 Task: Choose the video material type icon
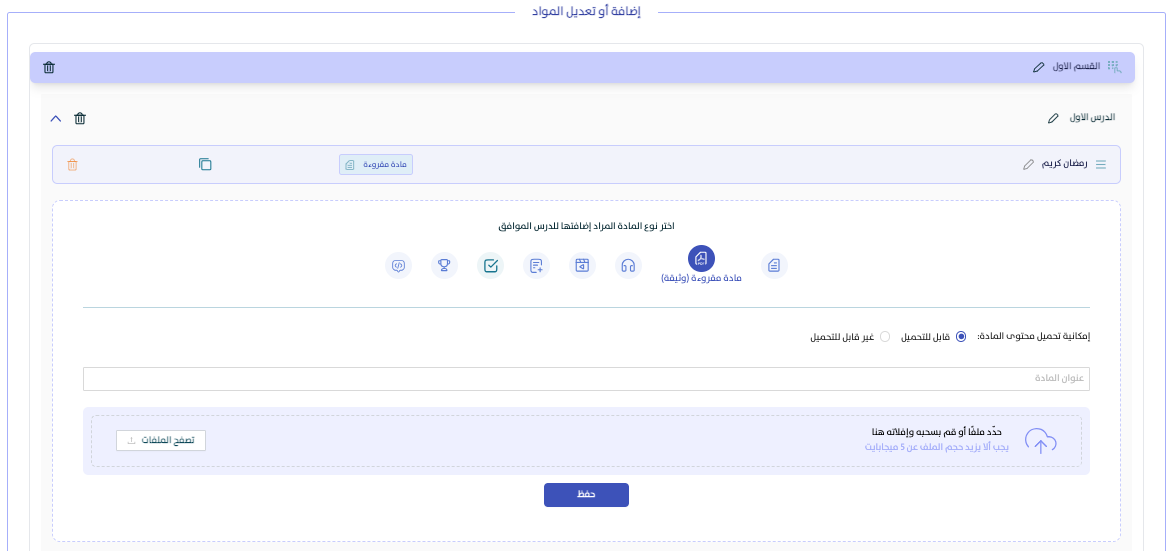point(582,266)
